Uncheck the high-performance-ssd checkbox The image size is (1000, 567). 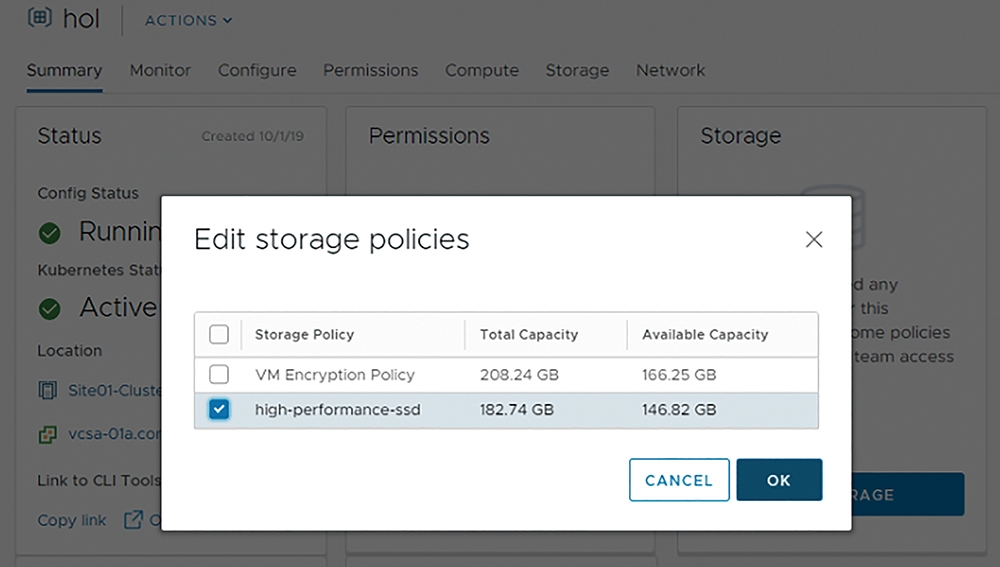219,409
